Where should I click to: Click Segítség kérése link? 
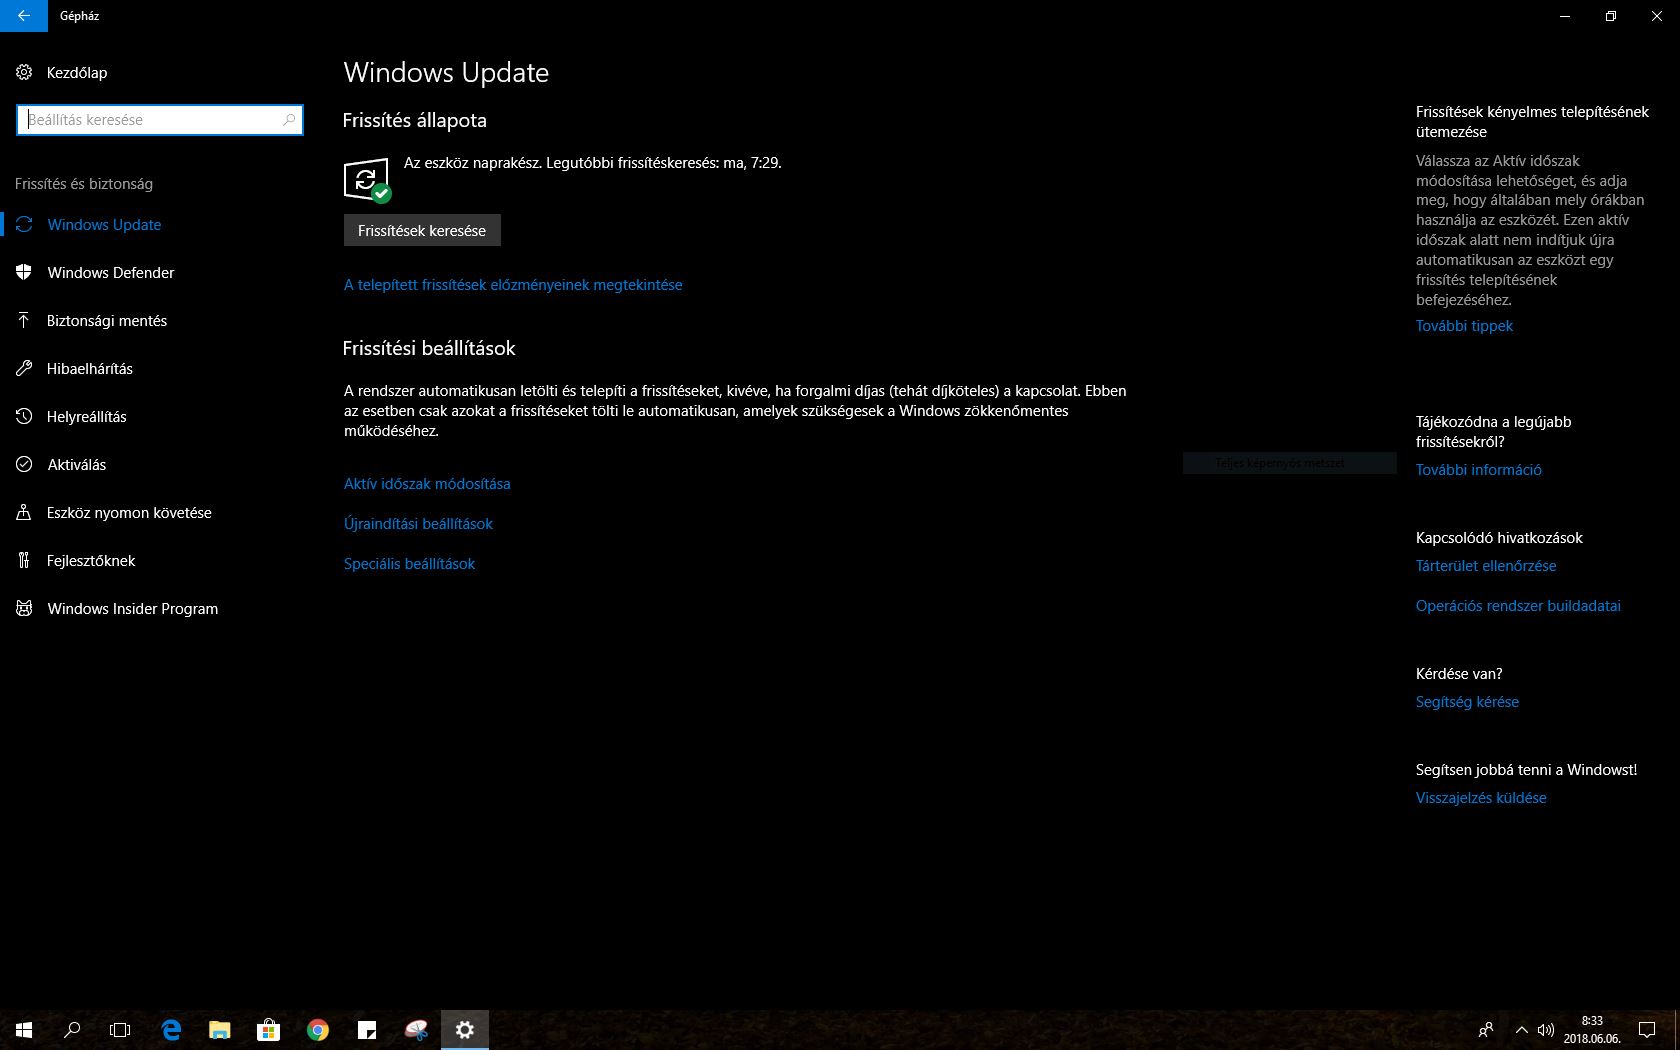(x=1467, y=702)
